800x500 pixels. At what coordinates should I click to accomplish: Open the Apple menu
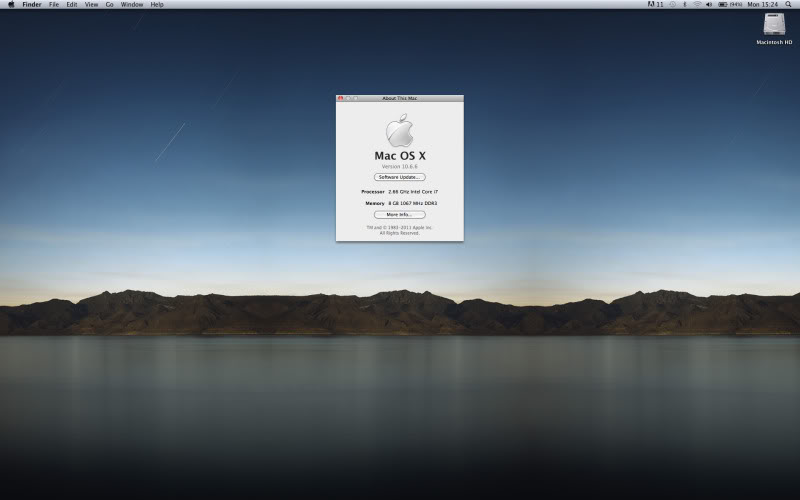(x=11, y=4)
